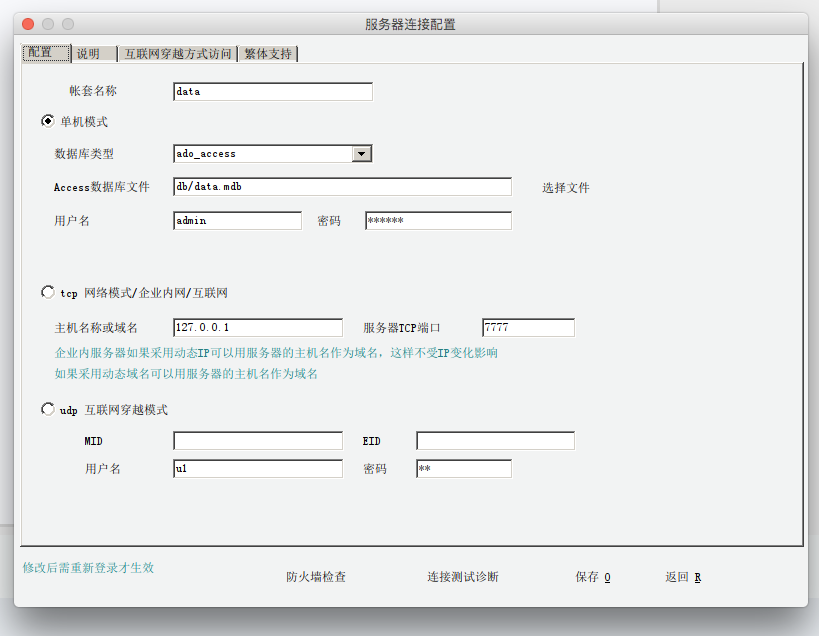Click the 帐套名称 input field
Screen dimensions: 819x636
[x=272, y=92]
